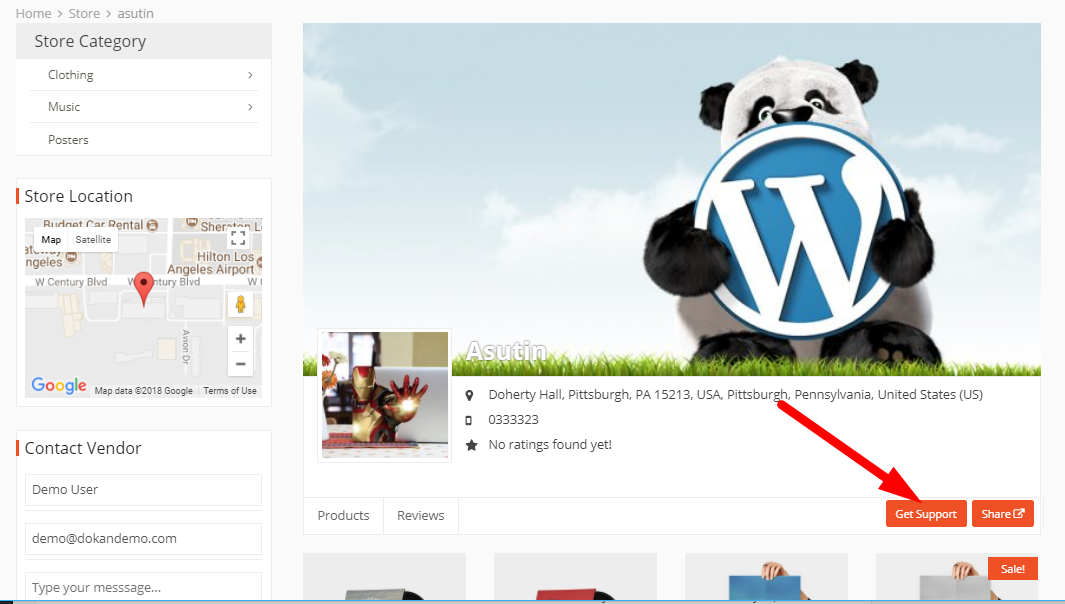Click the Street View pegman icon
Image resolution: width=1065 pixels, height=604 pixels.
pyautogui.click(x=240, y=304)
